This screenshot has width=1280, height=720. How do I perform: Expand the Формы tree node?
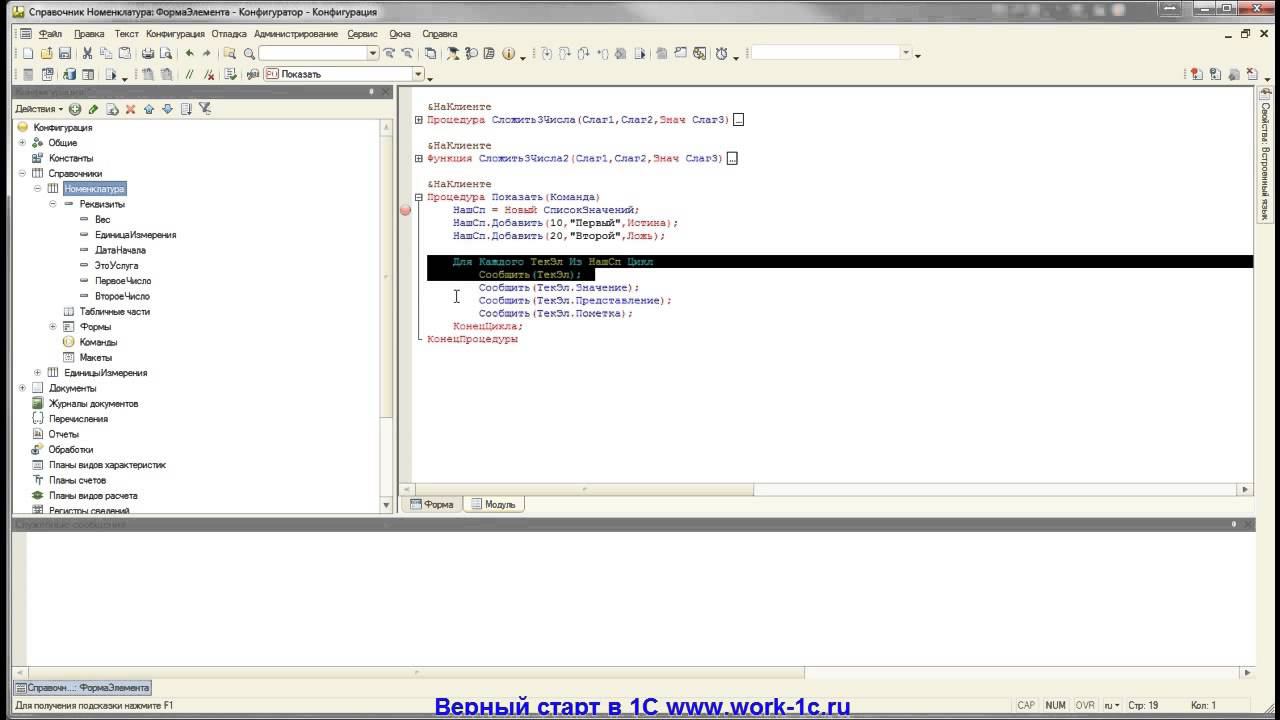[x=53, y=327]
